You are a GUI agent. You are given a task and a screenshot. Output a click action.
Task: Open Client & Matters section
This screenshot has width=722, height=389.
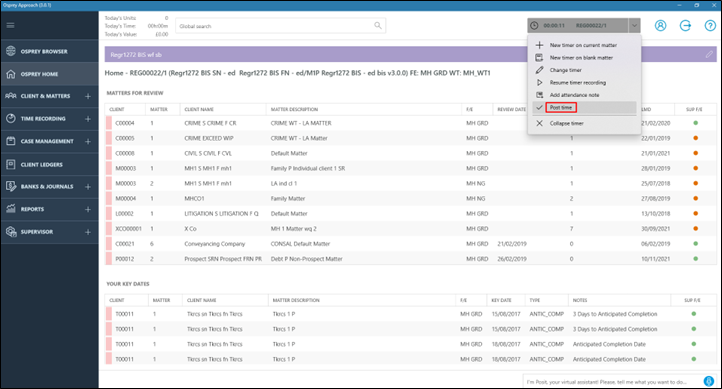click(x=45, y=96)
